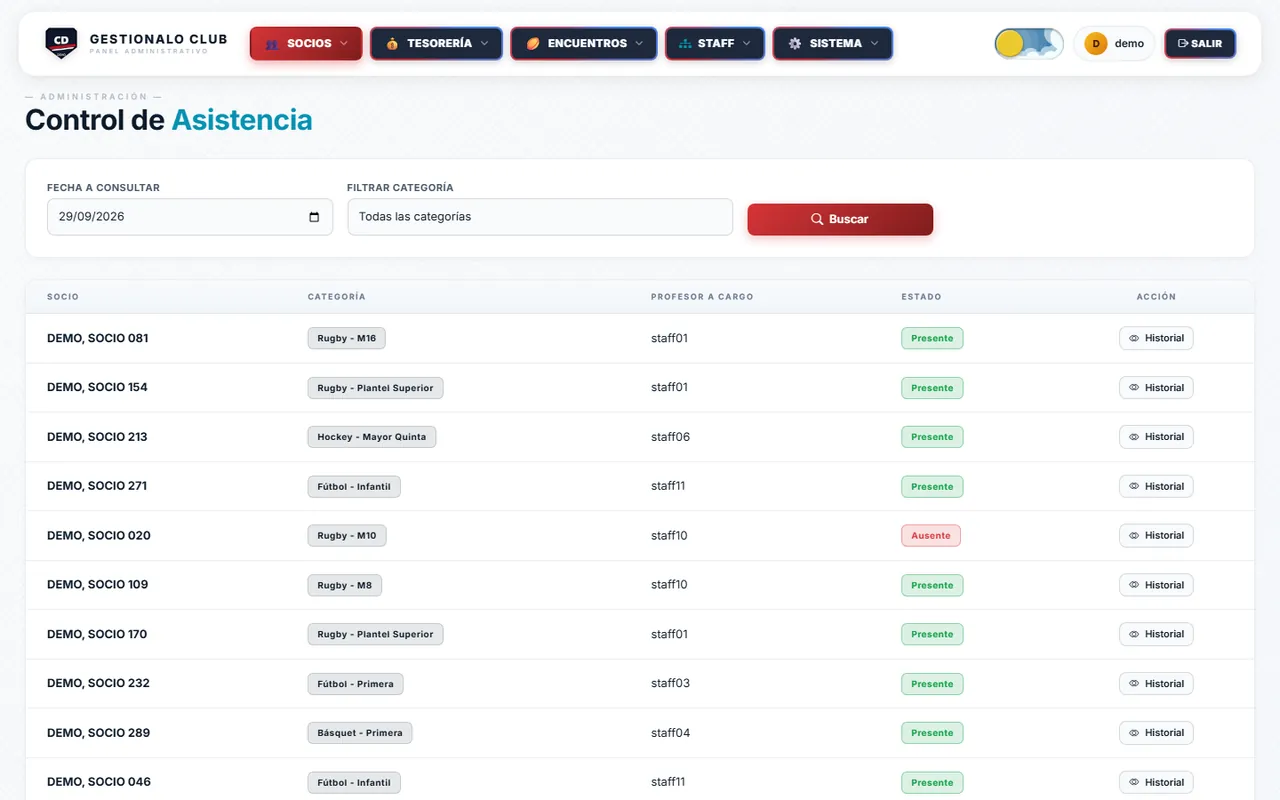Click the Presente status of SOCIO 081

click(932, 338)
